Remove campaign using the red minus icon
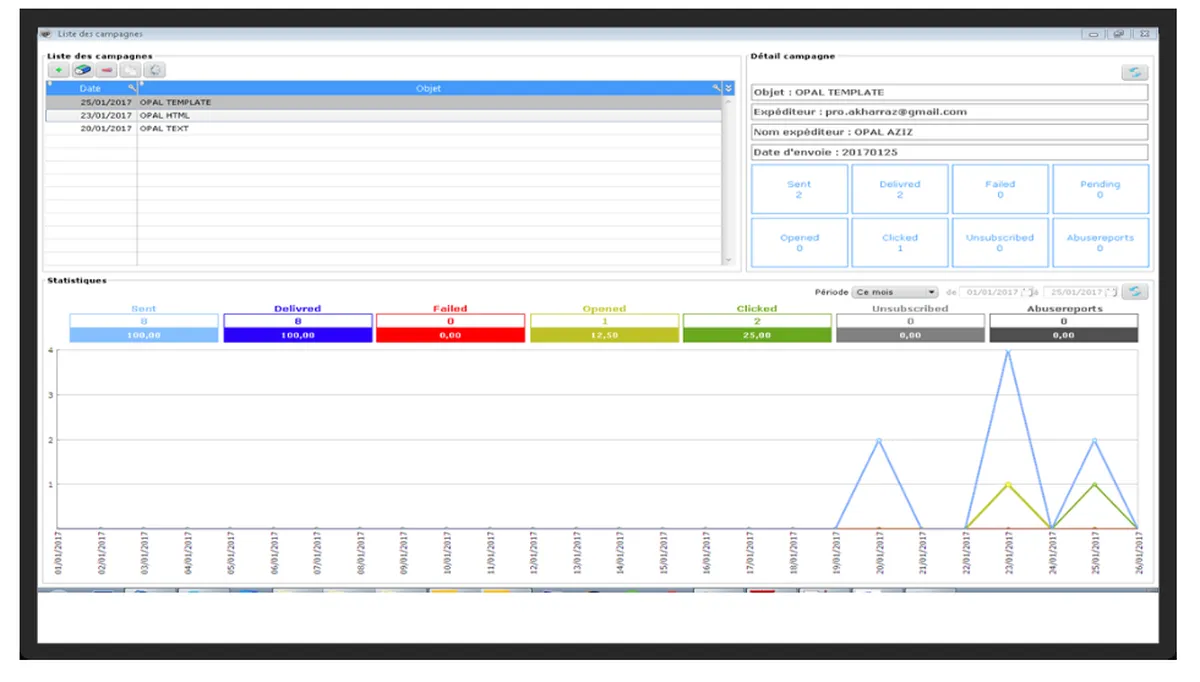Image resolution: width=1200 pixels, height=682 pixels. click(107, 70)
